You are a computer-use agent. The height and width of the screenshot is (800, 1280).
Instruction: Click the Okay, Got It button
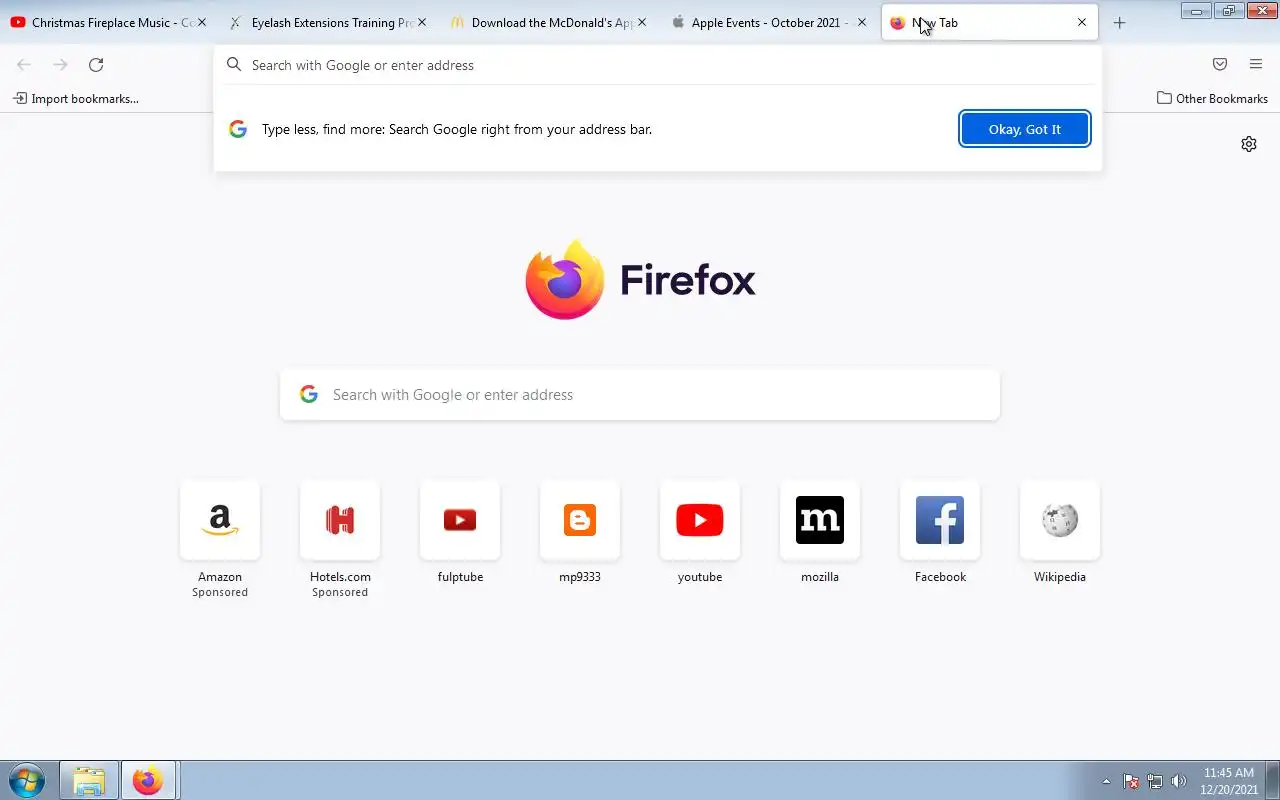coord(1025,129)
